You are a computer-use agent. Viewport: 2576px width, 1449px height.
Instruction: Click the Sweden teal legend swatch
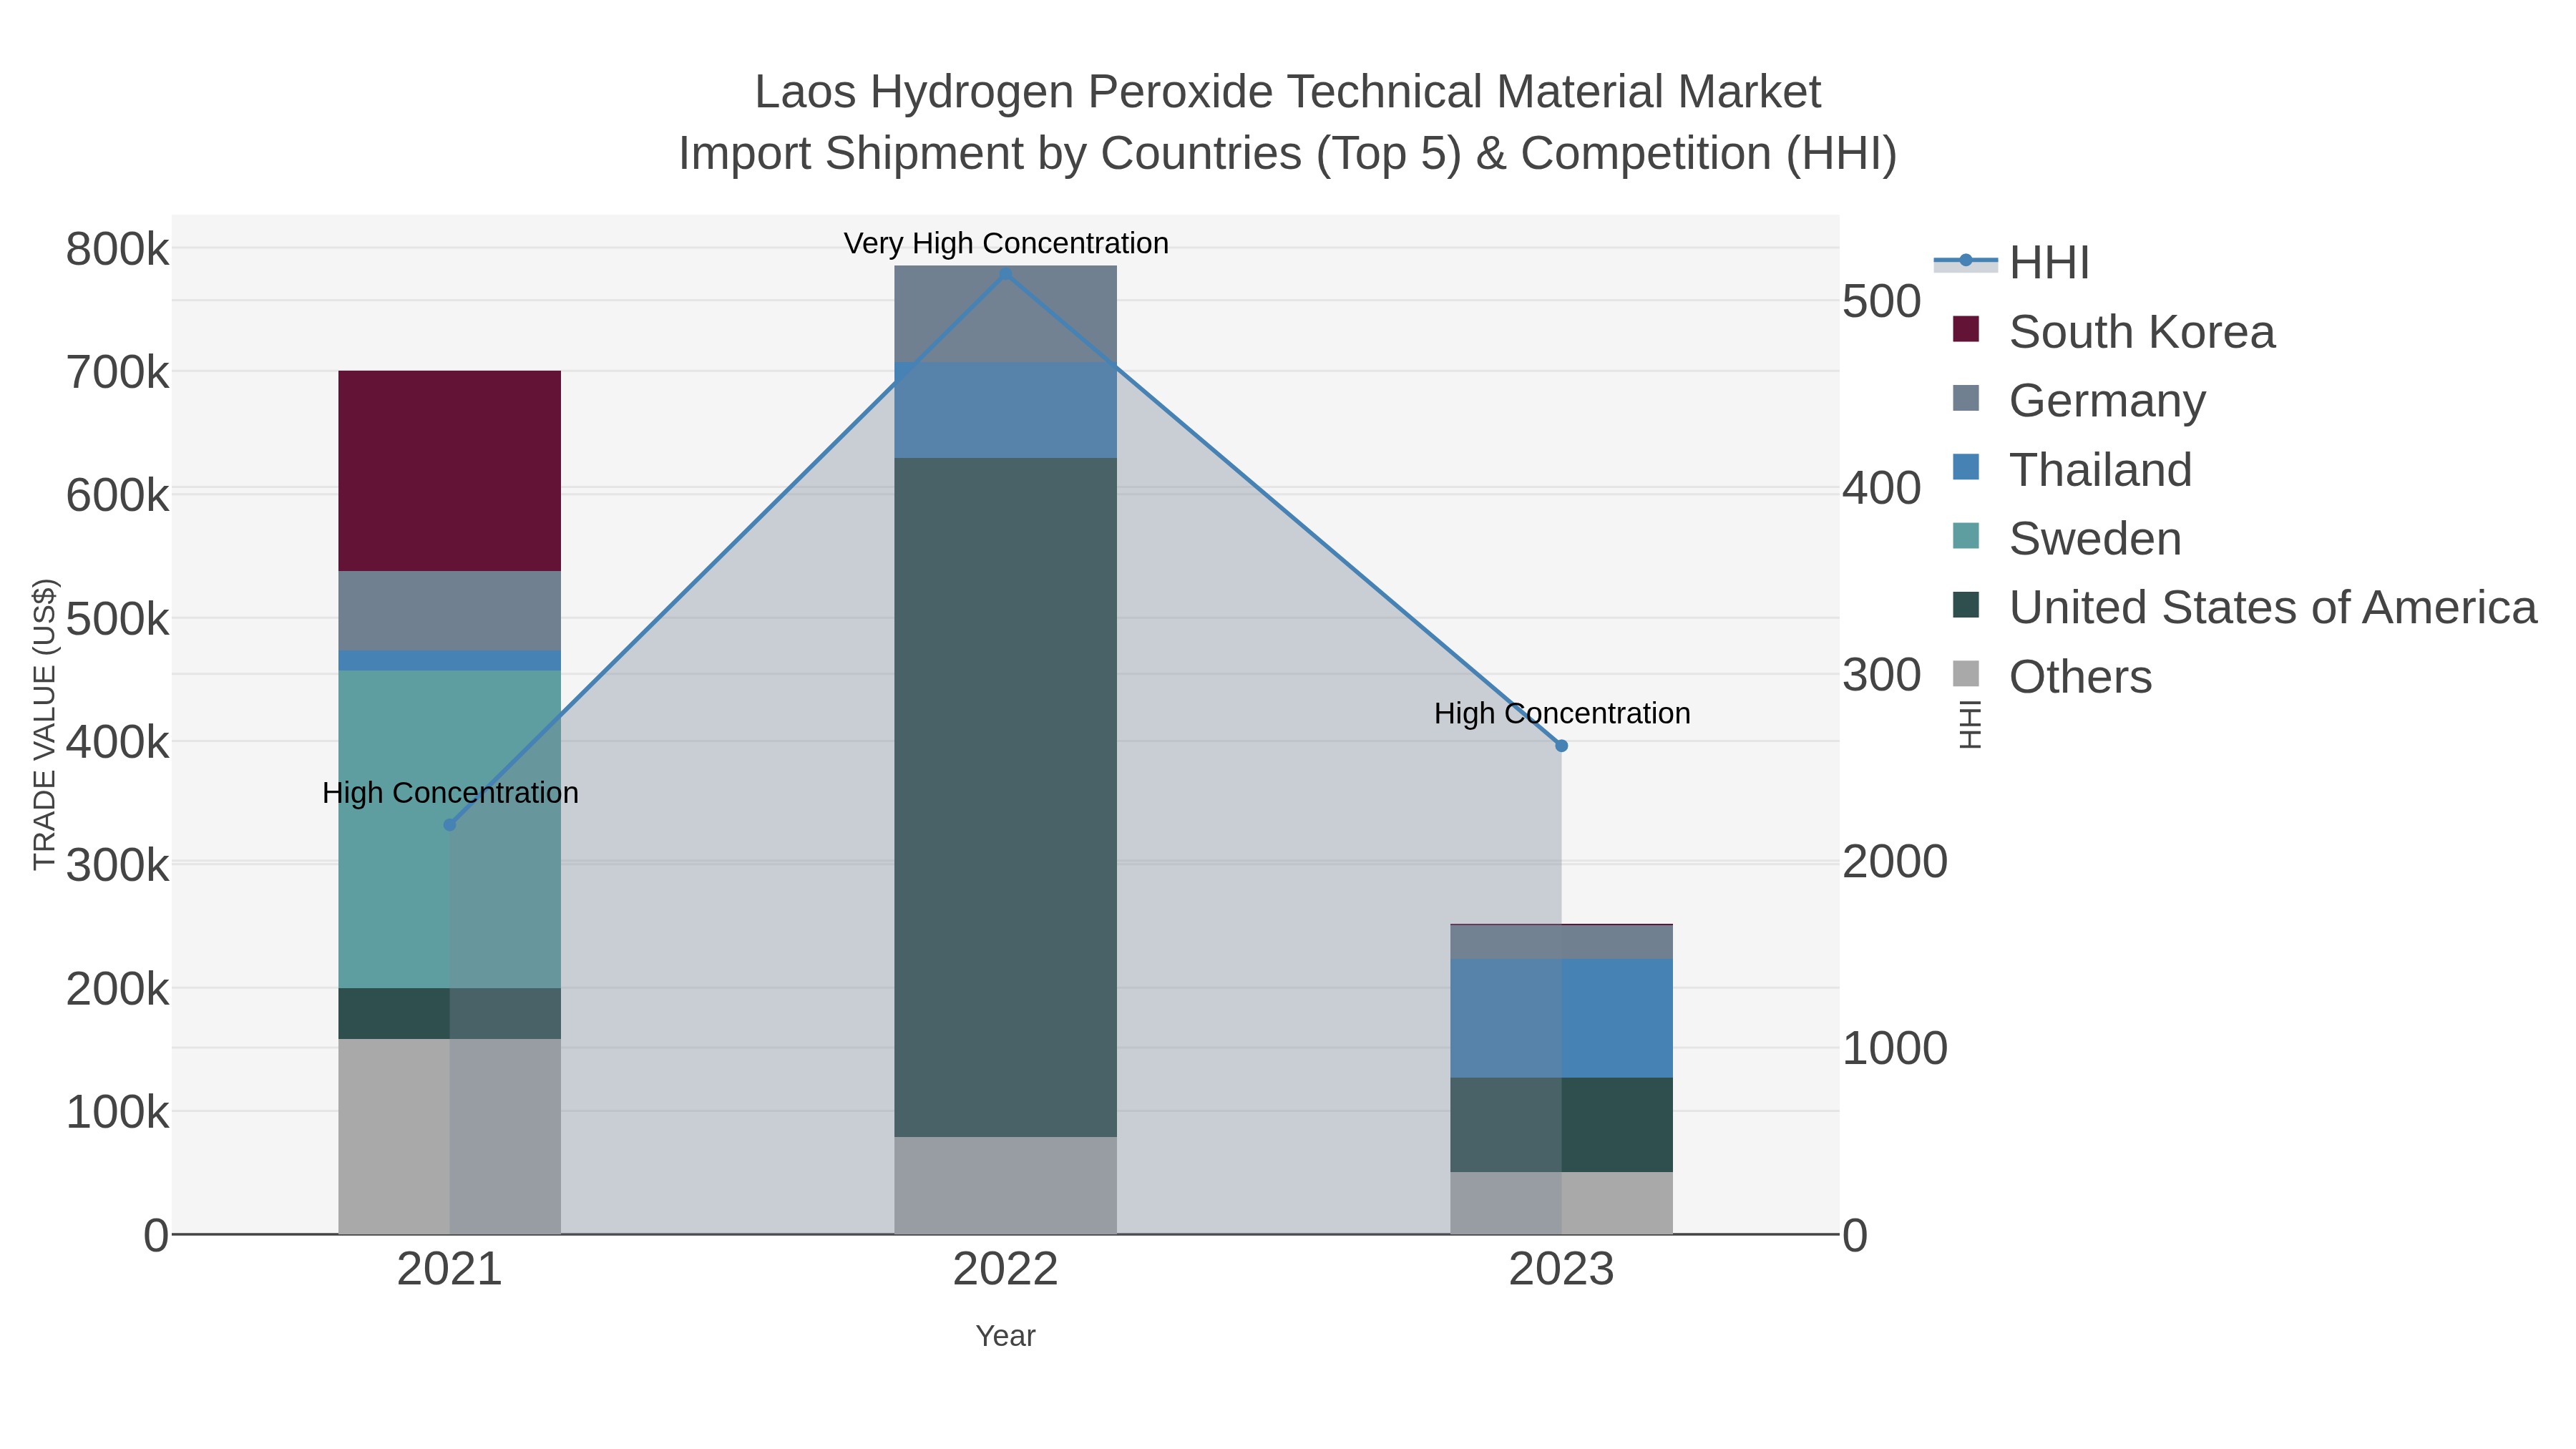[1966, 536]
